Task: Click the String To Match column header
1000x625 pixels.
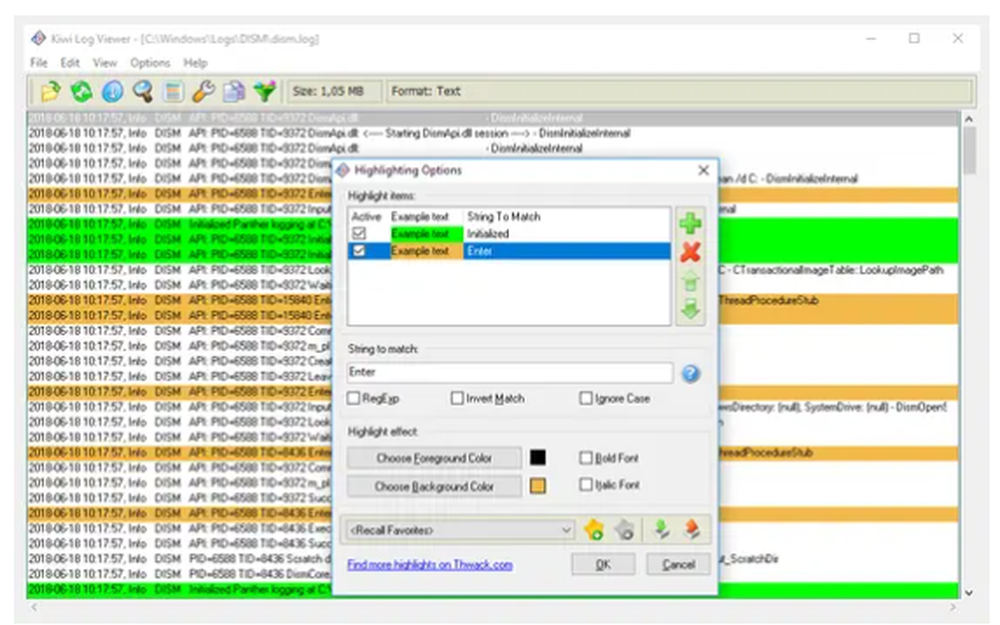Action: [x=504, y=217]
